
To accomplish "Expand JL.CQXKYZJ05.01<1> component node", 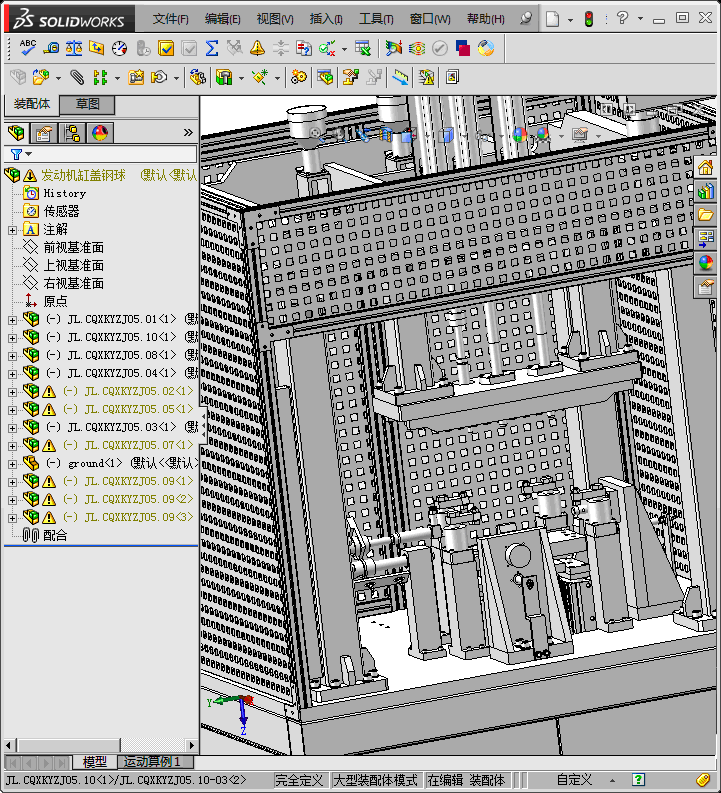I will [12, 320].
